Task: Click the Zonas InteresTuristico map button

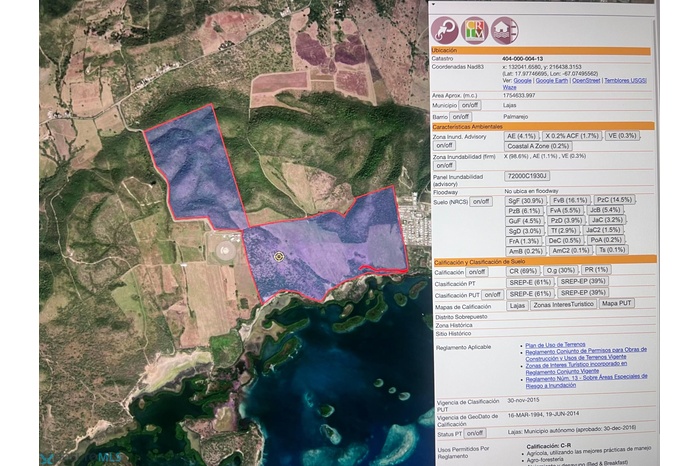Action: (564, 304)
